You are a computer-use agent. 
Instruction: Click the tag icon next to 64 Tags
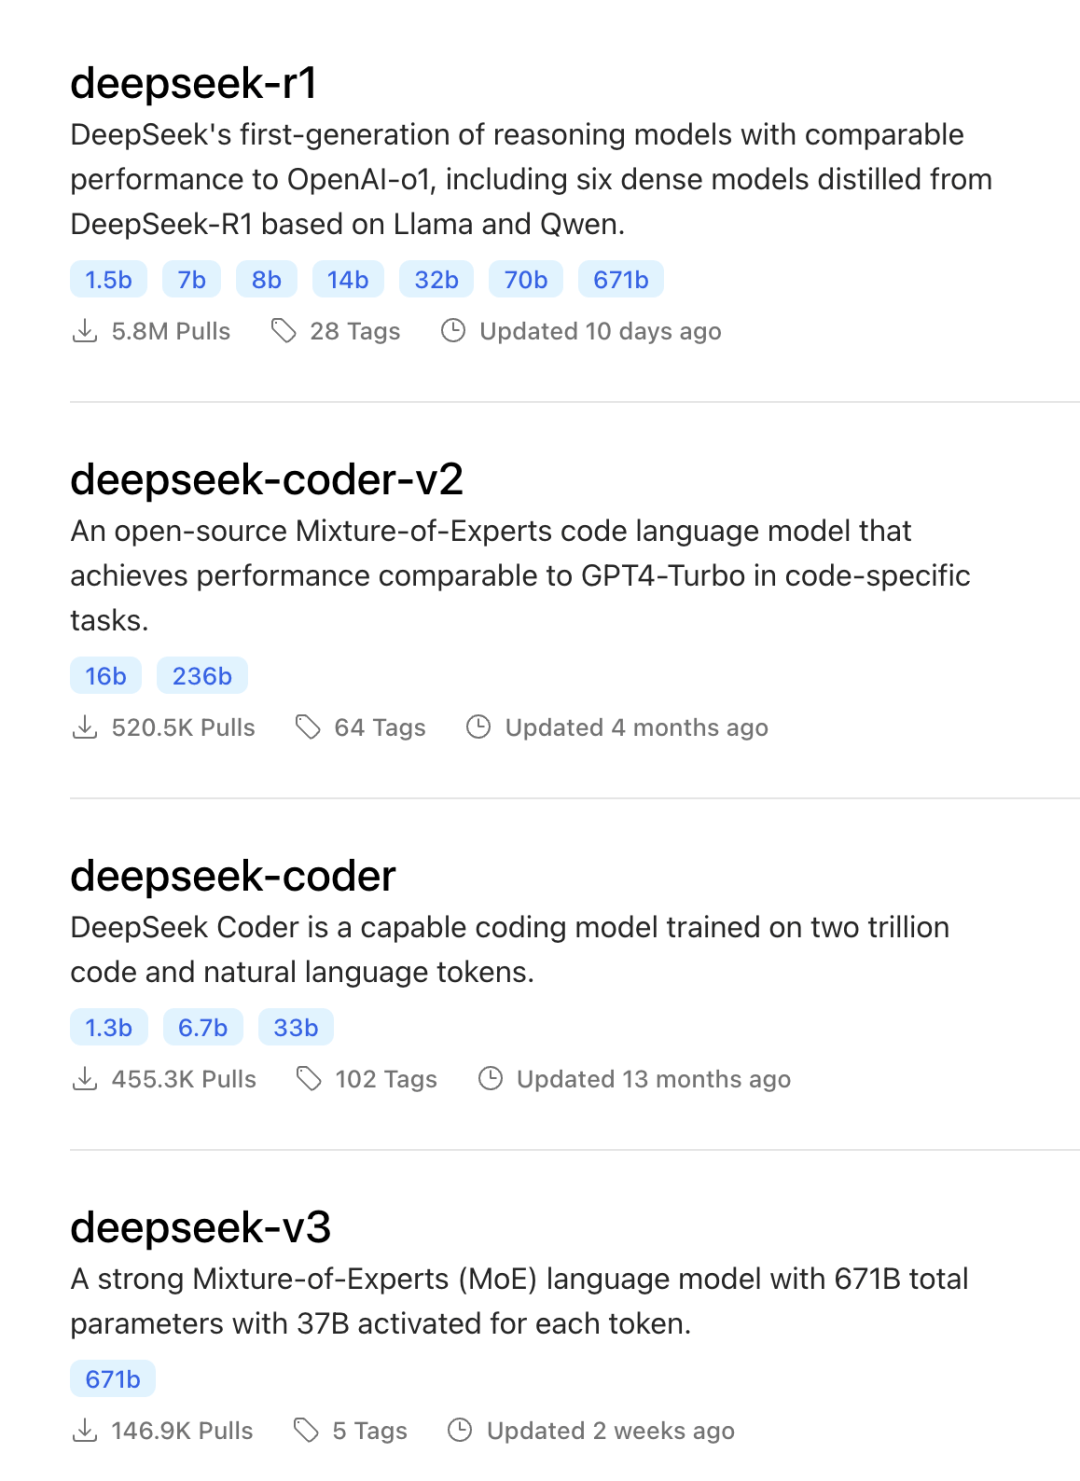308,727
